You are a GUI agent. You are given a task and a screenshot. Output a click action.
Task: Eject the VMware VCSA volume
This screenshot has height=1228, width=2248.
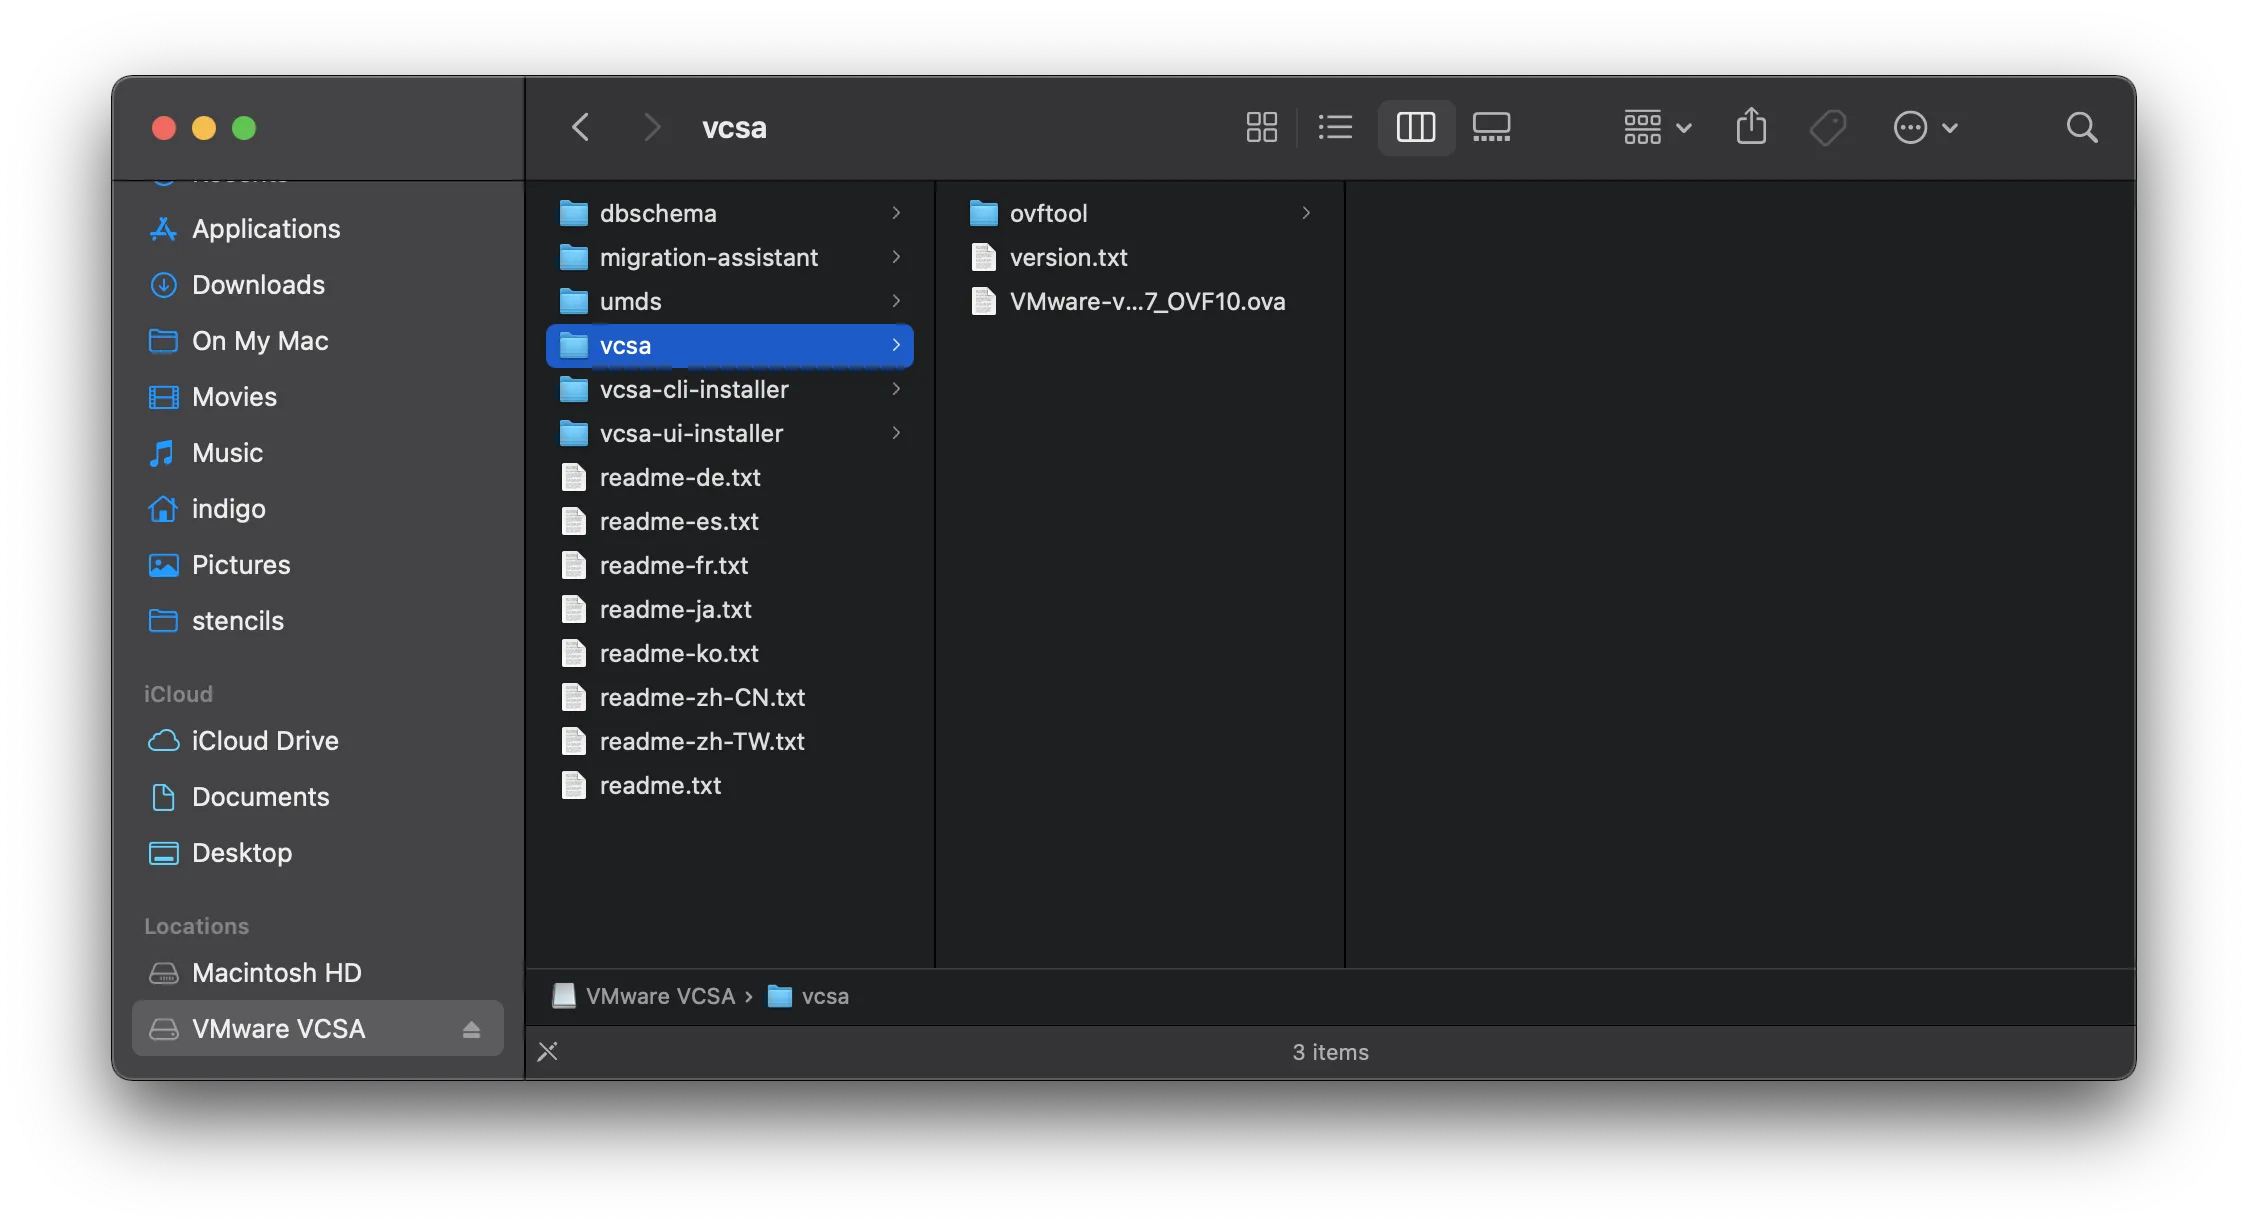(471, 1029)
